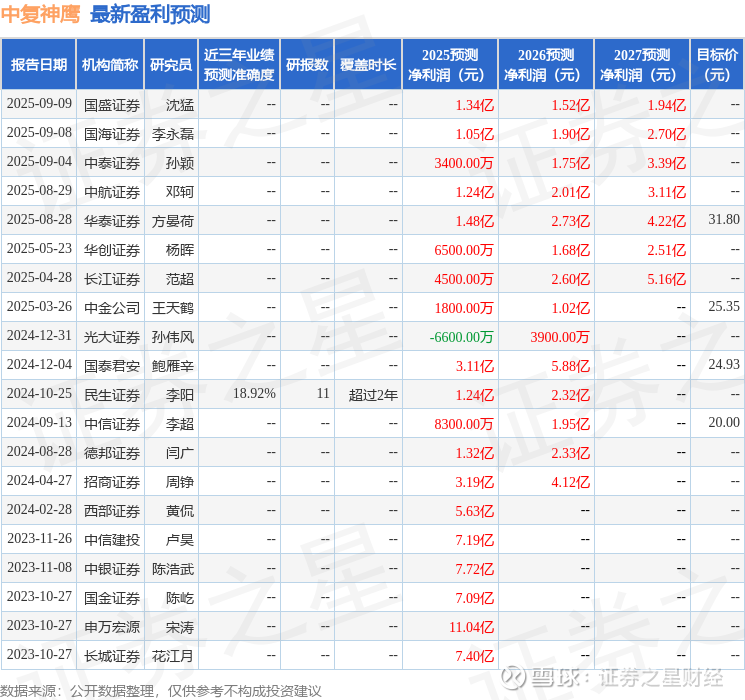This screenshot has width=745, height=700.
Task: Click the 长城证券 institution cell
Action: click(x=112, y=656)
